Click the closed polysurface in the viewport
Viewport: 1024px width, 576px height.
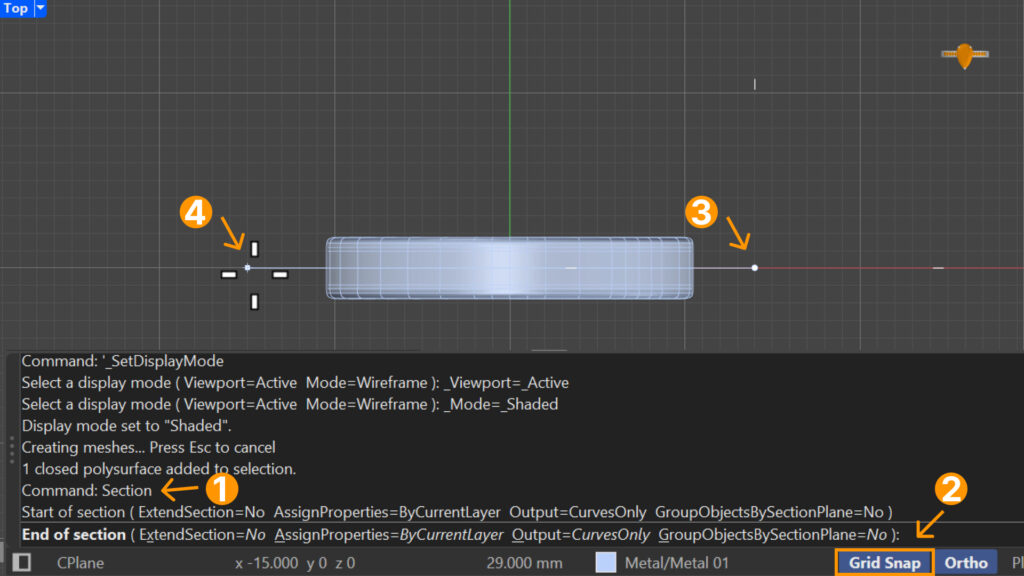click(509, 268)
